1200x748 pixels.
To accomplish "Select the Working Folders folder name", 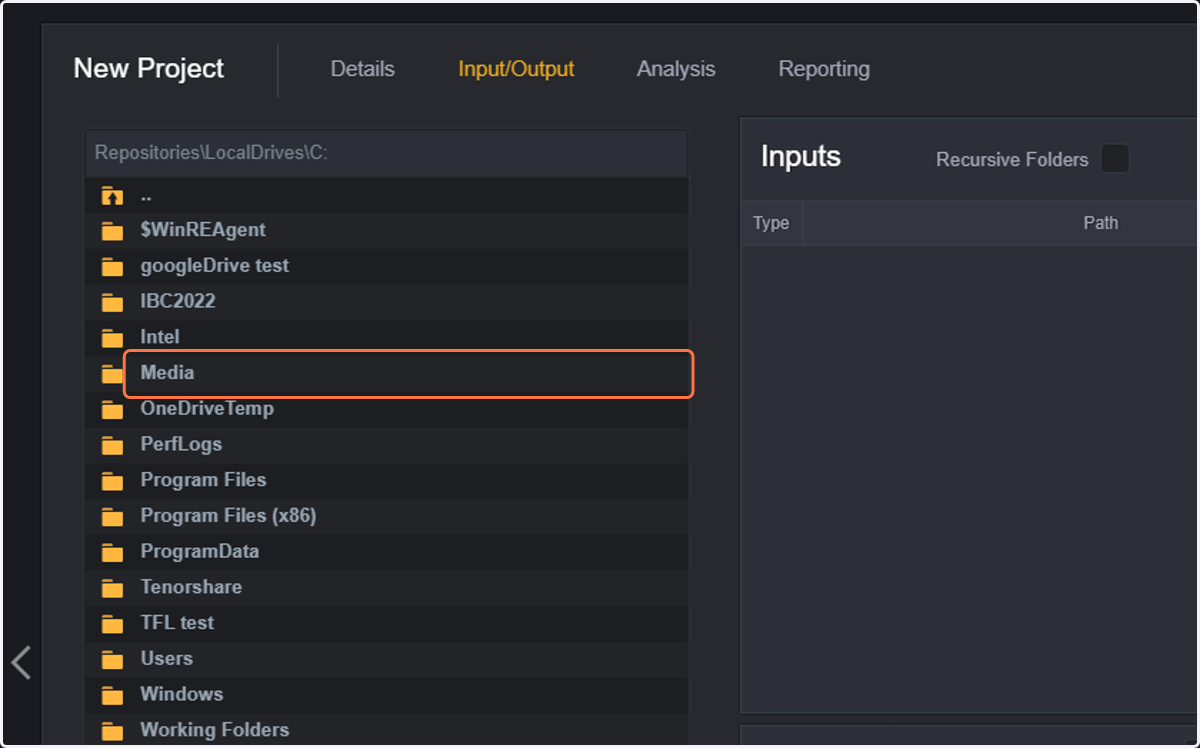I will tap(214, 730).
